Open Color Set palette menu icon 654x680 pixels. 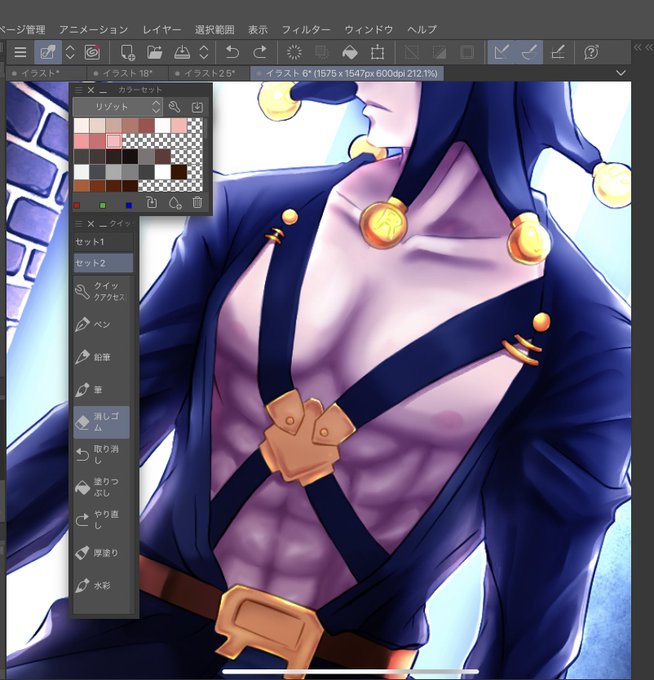pyautogui.click(x=78, y=90)
